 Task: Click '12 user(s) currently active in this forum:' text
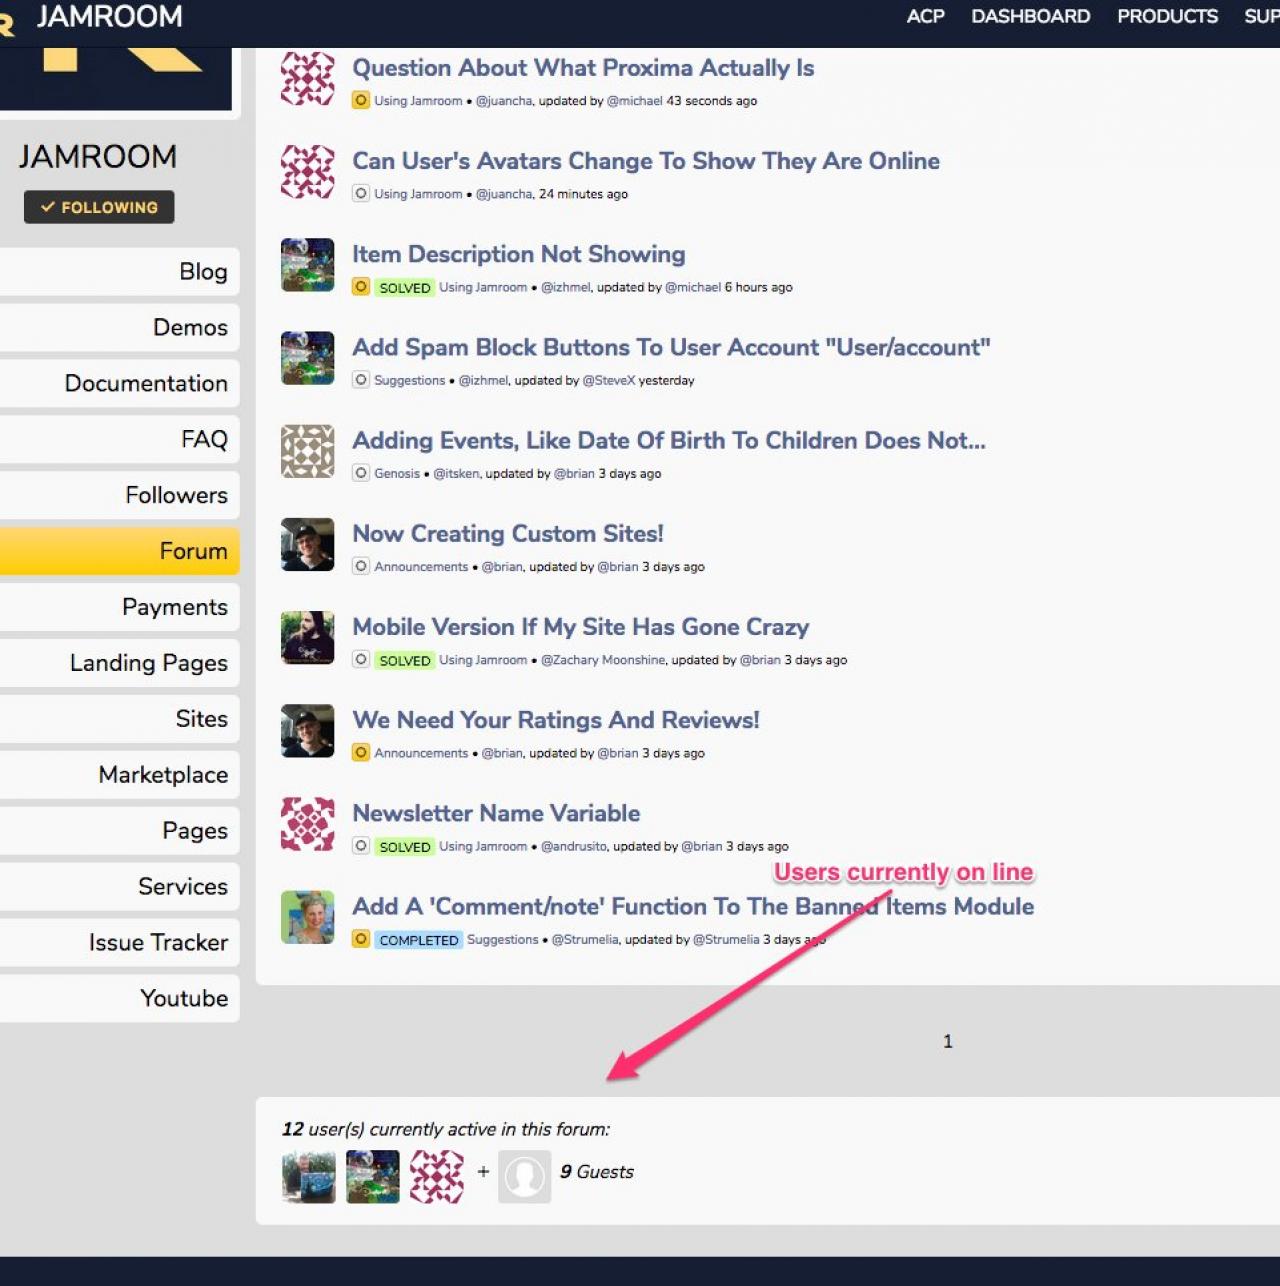tap(446, 1129)
